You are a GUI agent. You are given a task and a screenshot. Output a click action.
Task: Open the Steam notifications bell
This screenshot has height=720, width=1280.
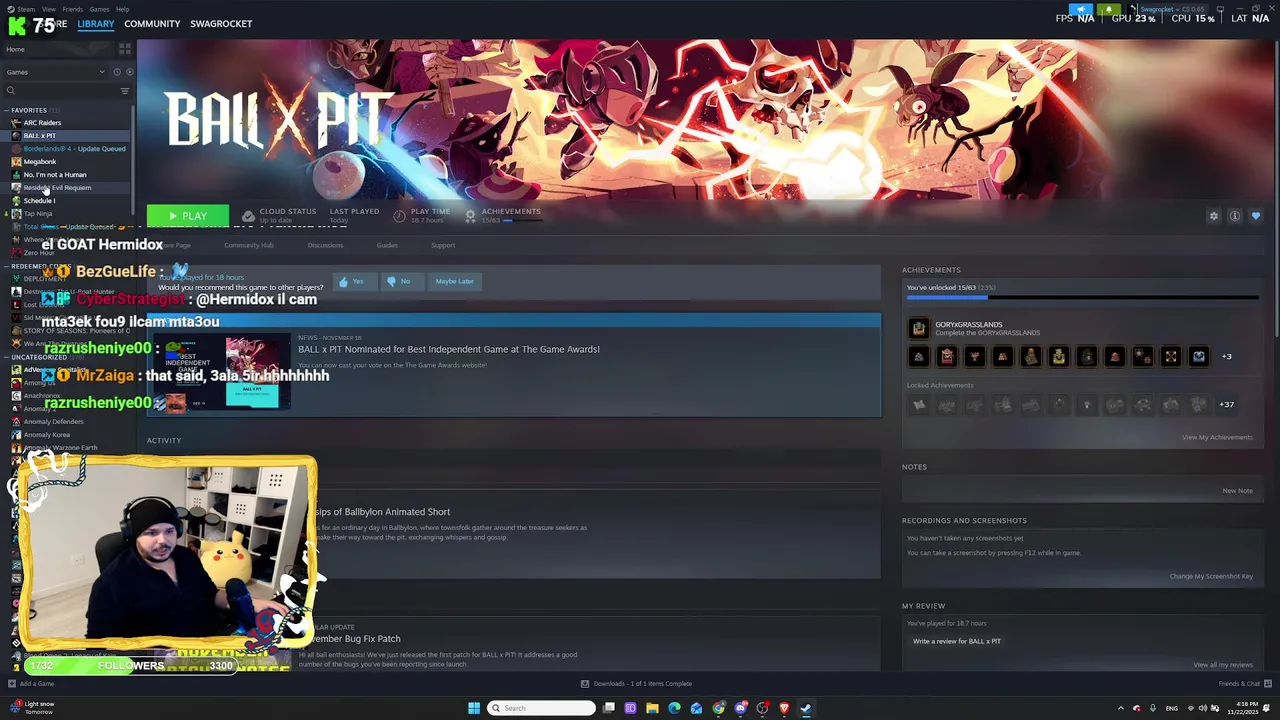tap(1110, 10)
